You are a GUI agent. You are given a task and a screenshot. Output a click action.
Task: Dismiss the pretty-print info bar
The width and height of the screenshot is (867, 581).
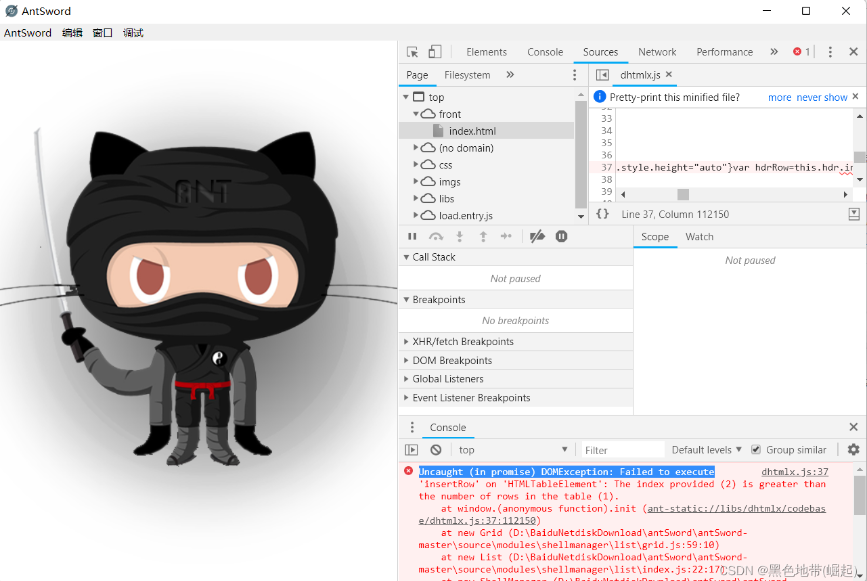(x=855, y=97)
